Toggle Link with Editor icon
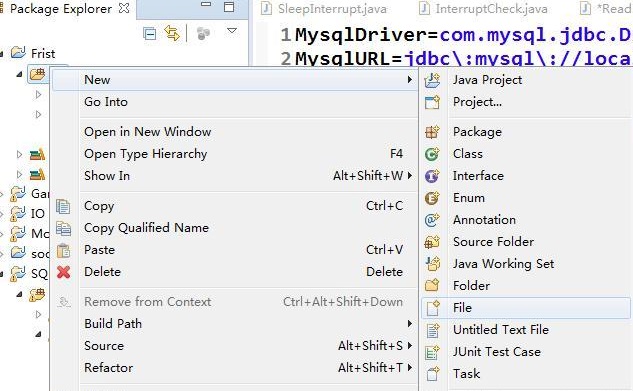This screenshot has width=633, height=391. (172, 33)
